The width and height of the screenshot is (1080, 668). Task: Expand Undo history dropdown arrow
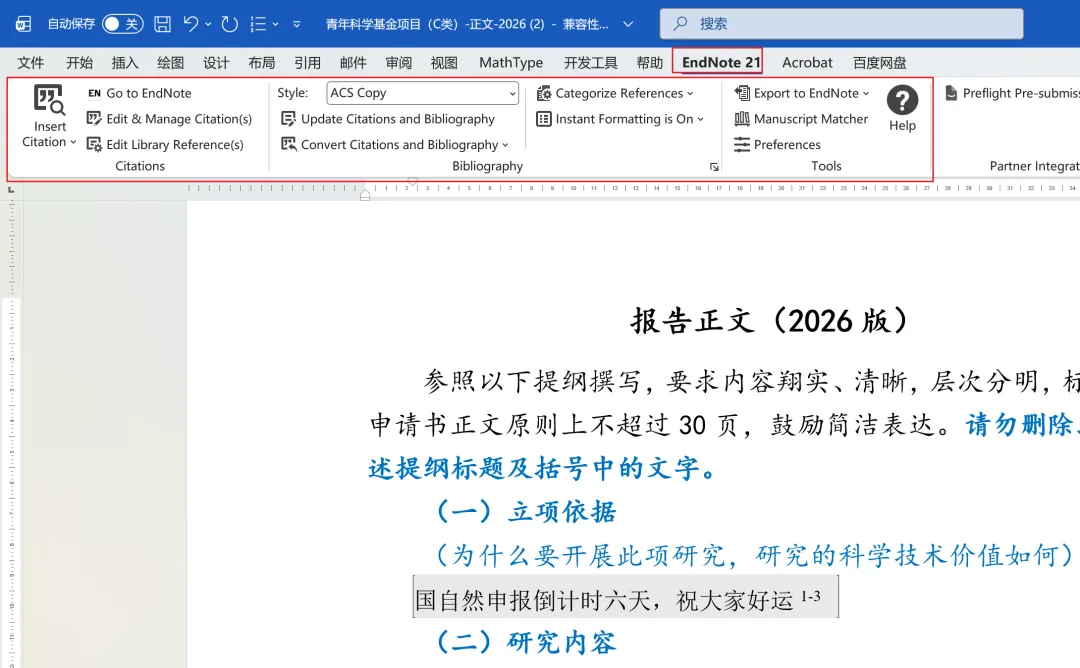click(x=208, y=24)
